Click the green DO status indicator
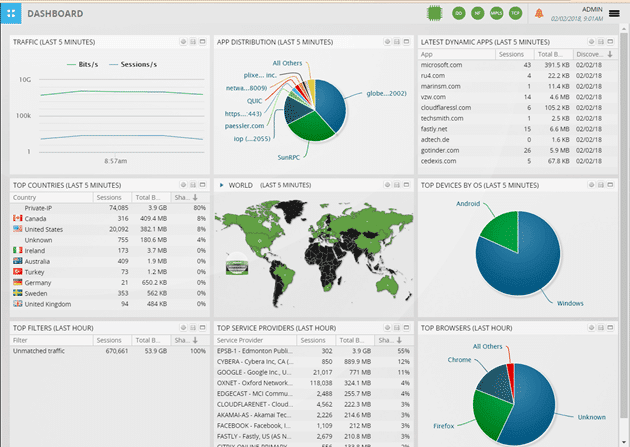The width and height of the screenshot is (630, 447). pyautogui.click(x=458, y=13)
